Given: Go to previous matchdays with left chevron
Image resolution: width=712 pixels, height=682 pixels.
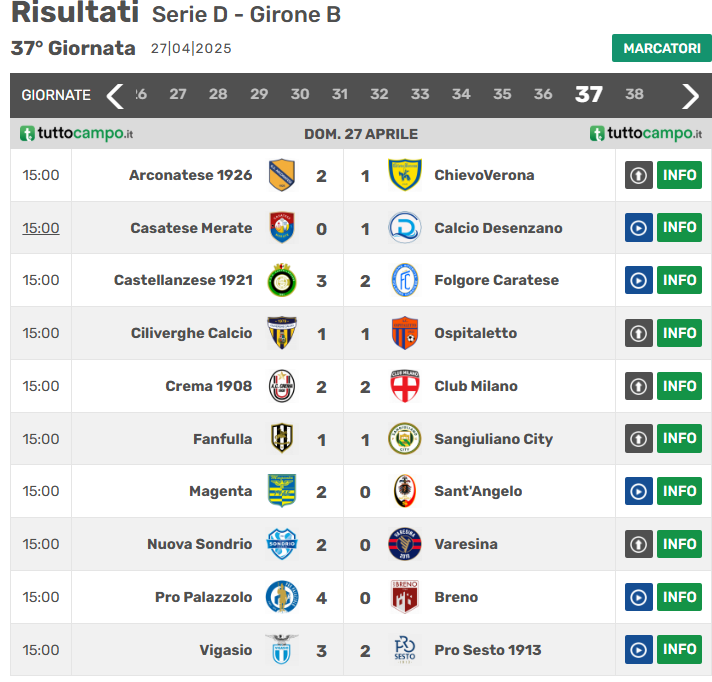Looking at the screenshot, I should coord(115,95).
